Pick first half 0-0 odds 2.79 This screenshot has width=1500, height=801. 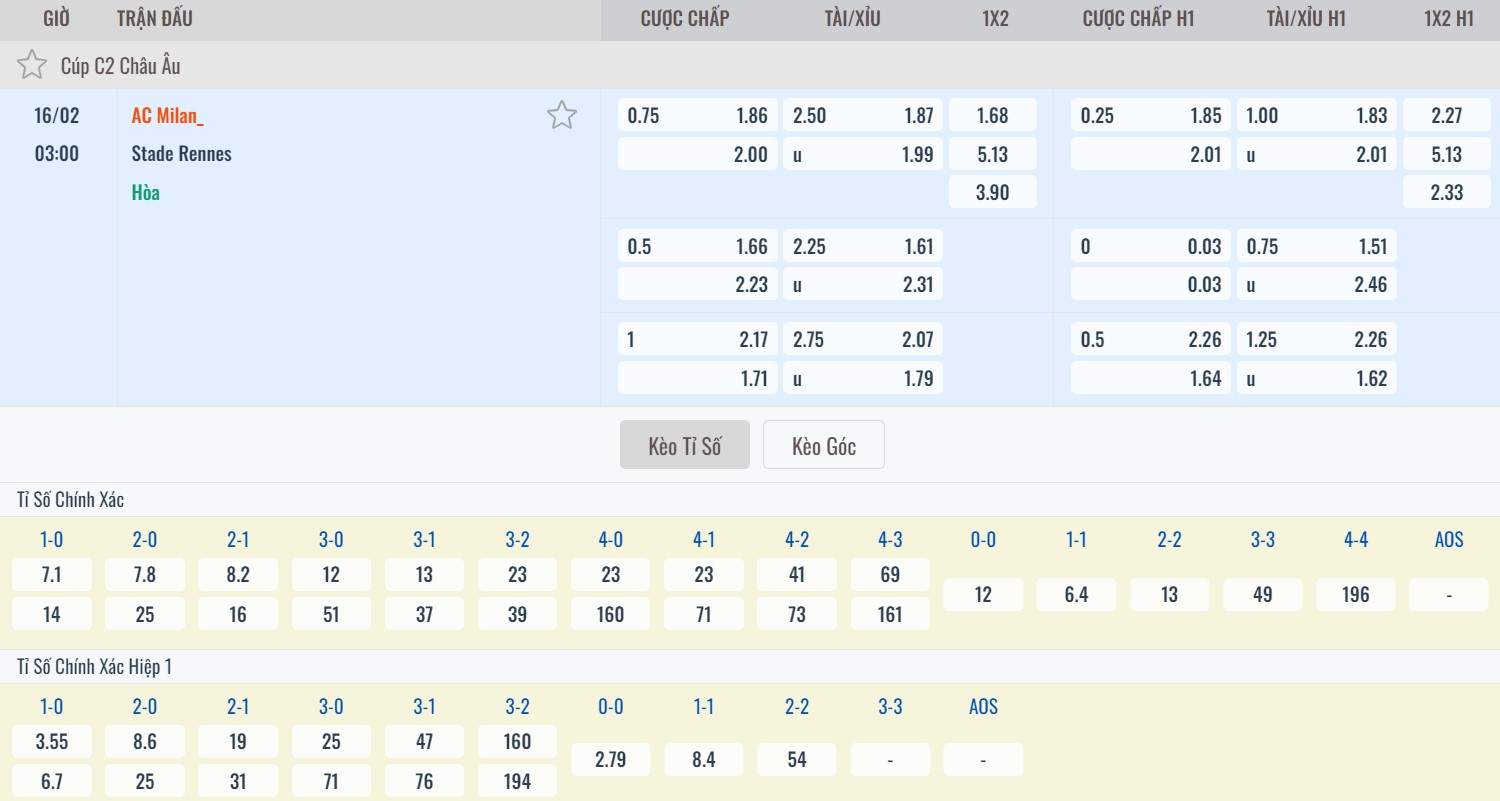coord(610,760)
